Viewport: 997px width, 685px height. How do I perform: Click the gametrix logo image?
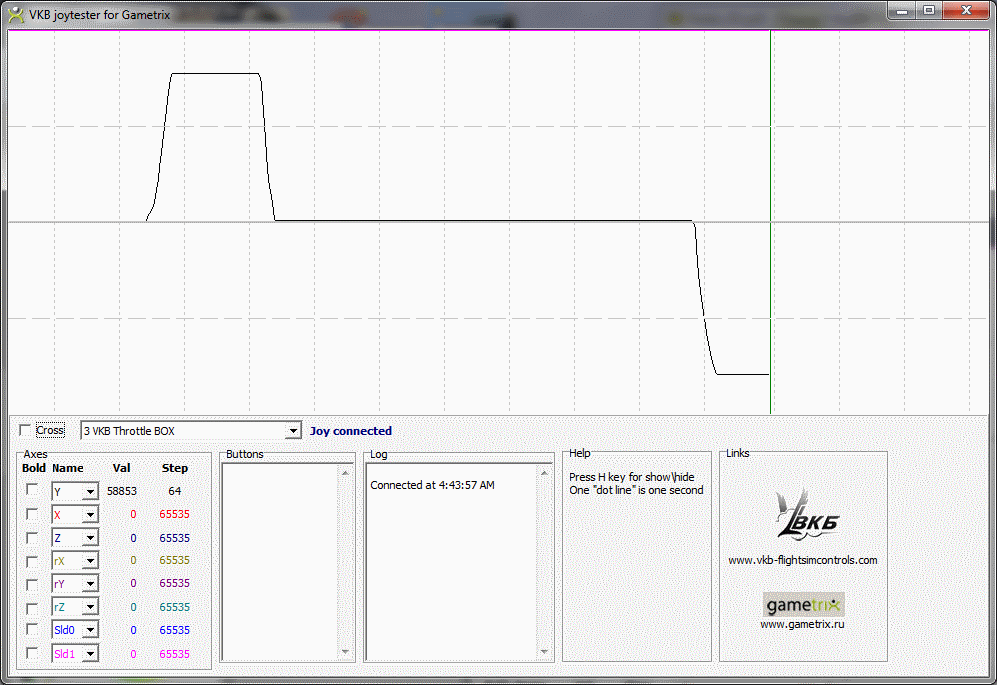click(x=803, y=604)
